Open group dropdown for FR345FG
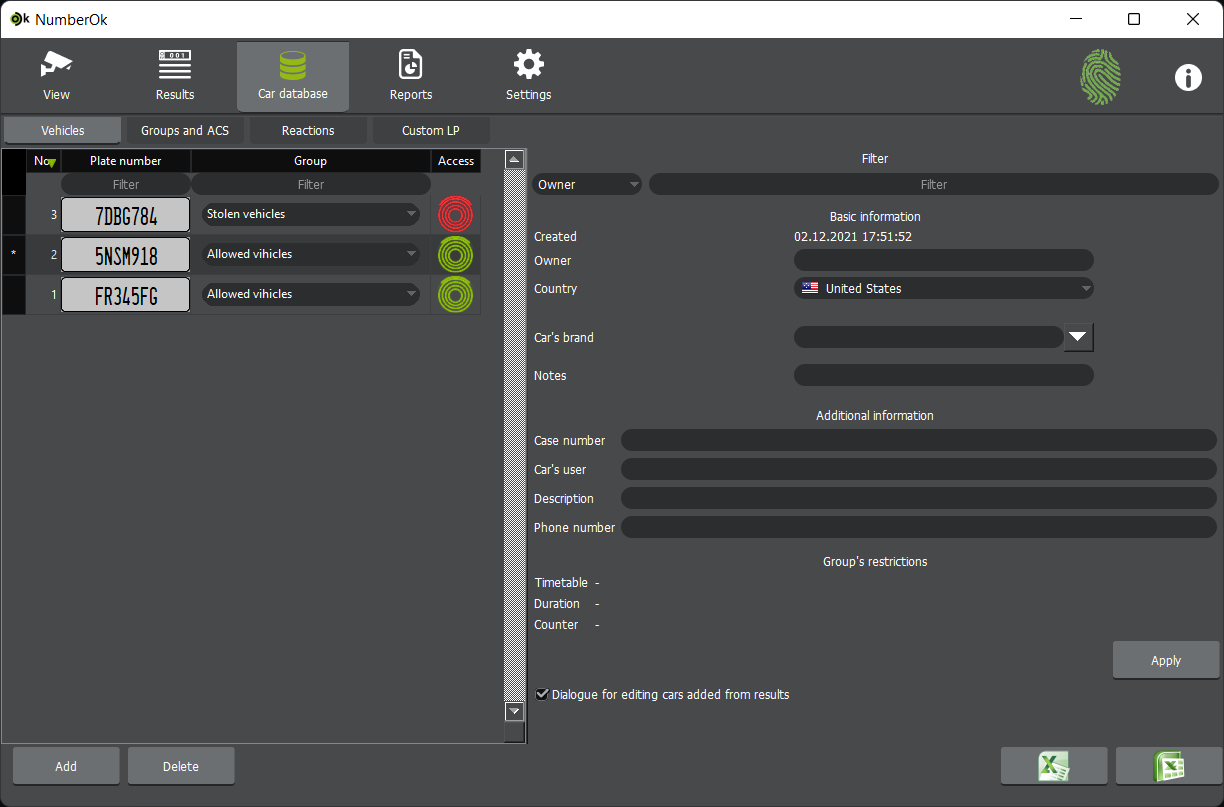This screenshot has width=1224, height=807. tap(311, 294)
